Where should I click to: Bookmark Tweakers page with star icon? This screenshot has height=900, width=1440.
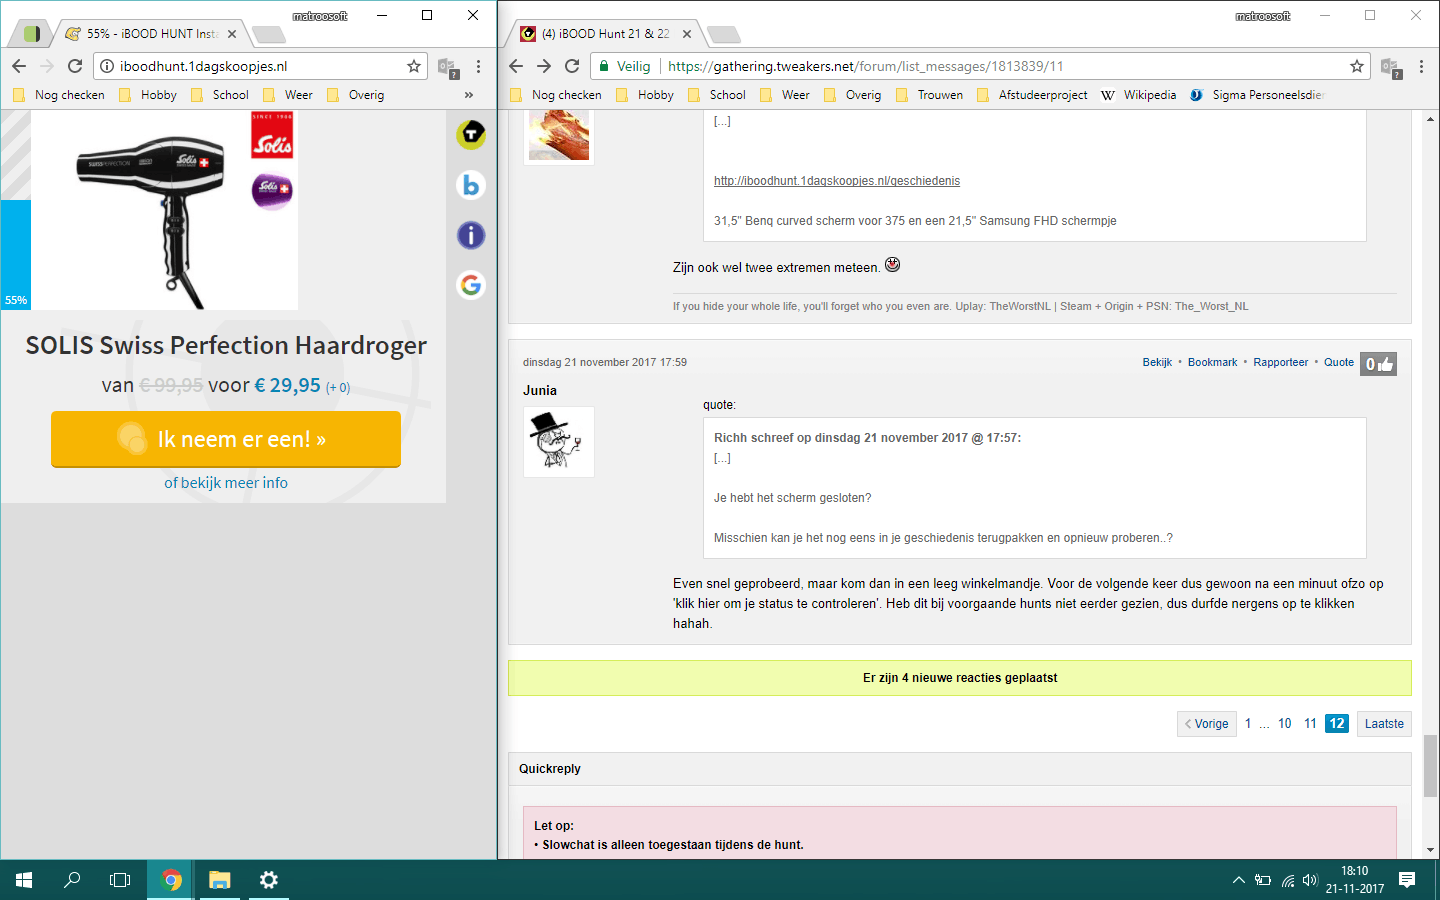(1357, 66)
